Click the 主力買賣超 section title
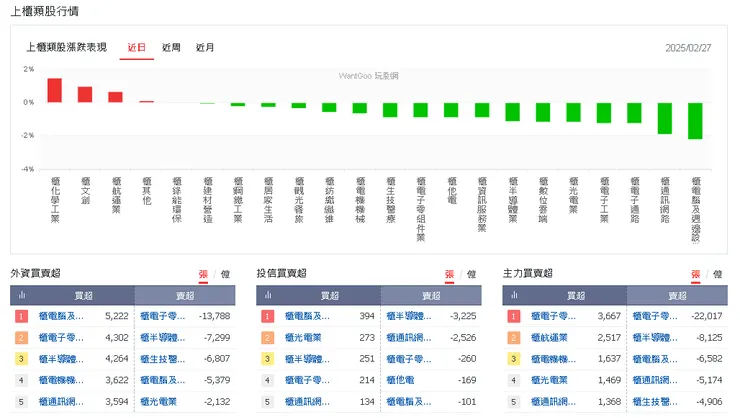This screenshot has height=418, width=740. [528, 273]
